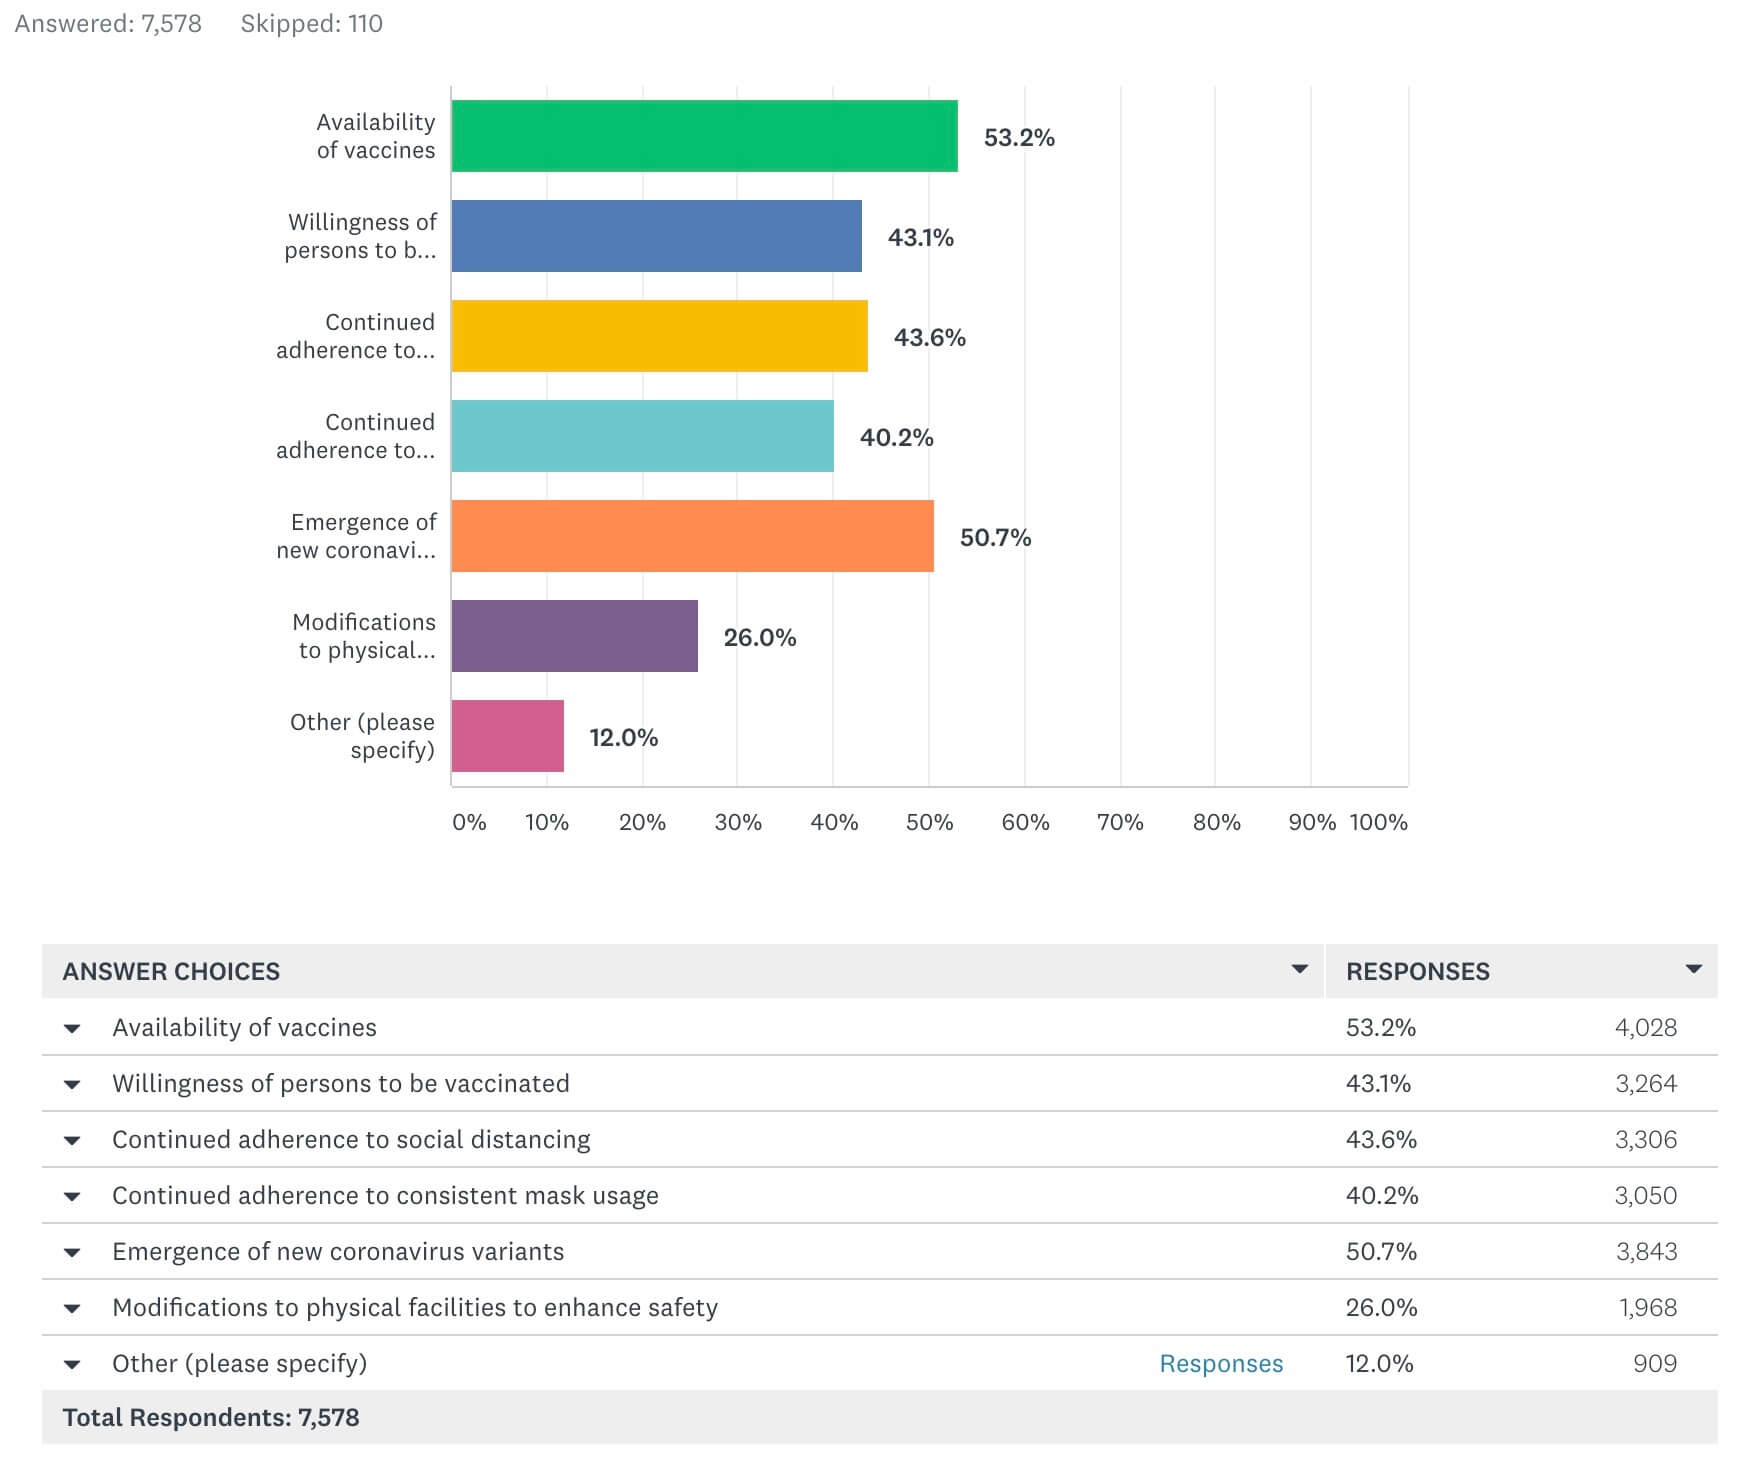Expand the Modifications to physical facilities arrow
Image resolution: width=1740 pixels, height=1462 pixels.
click(x=72, y=1309)
